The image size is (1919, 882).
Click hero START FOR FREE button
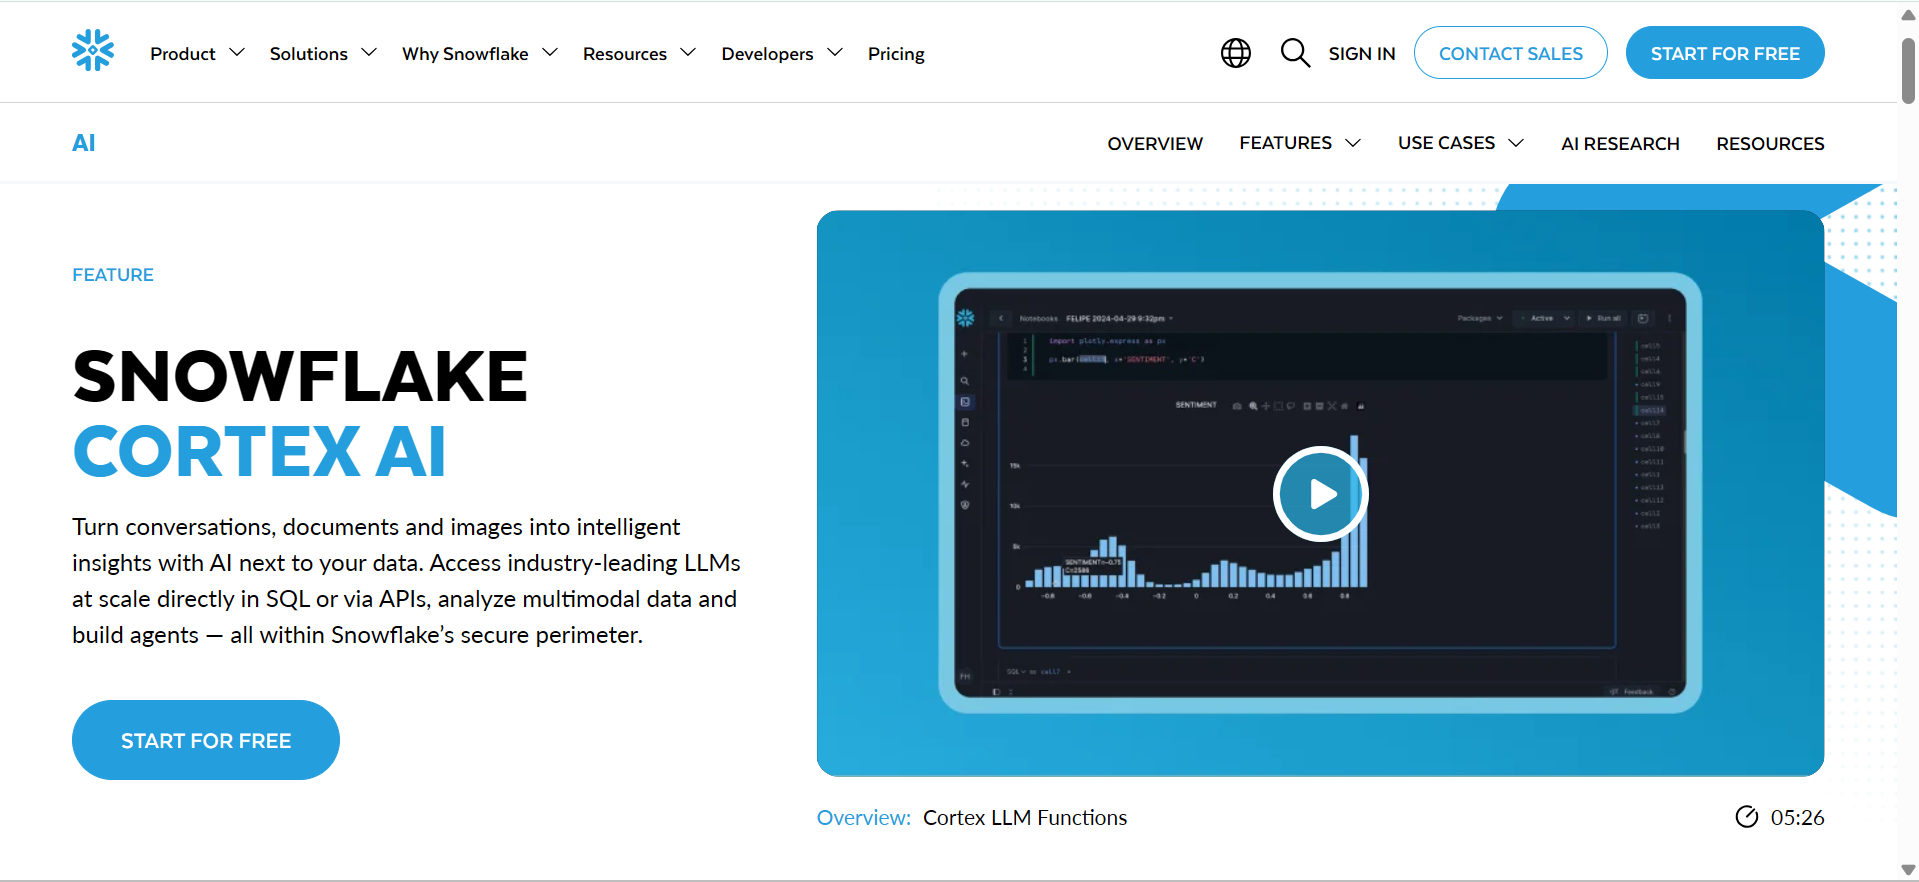click(206, 740)
